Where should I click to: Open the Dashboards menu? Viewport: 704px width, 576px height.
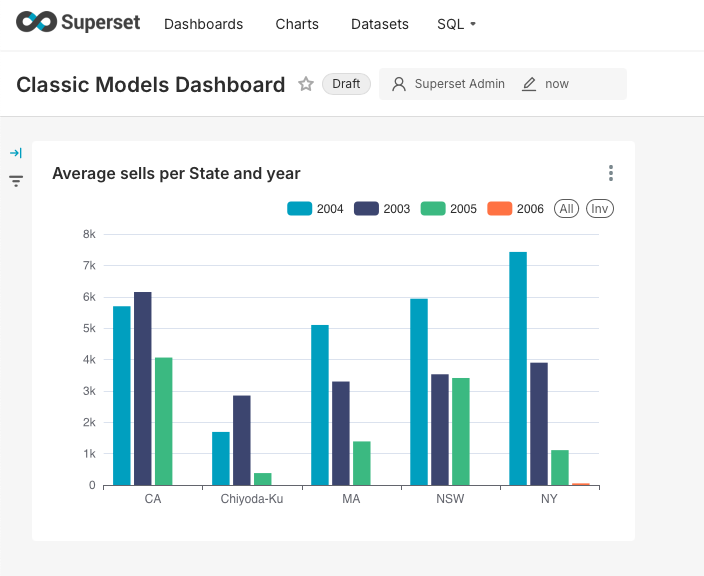[x=203, y=24]
